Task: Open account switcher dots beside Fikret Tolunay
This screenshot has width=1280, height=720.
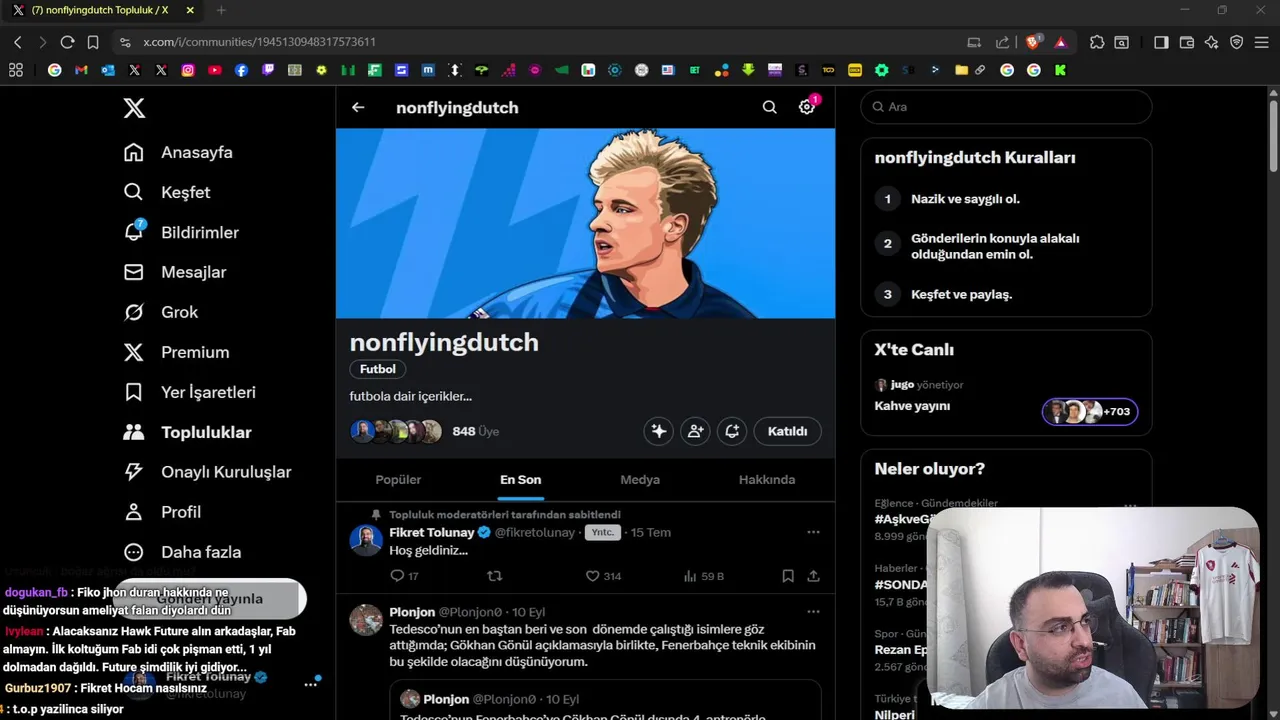Action: point(311,685)
